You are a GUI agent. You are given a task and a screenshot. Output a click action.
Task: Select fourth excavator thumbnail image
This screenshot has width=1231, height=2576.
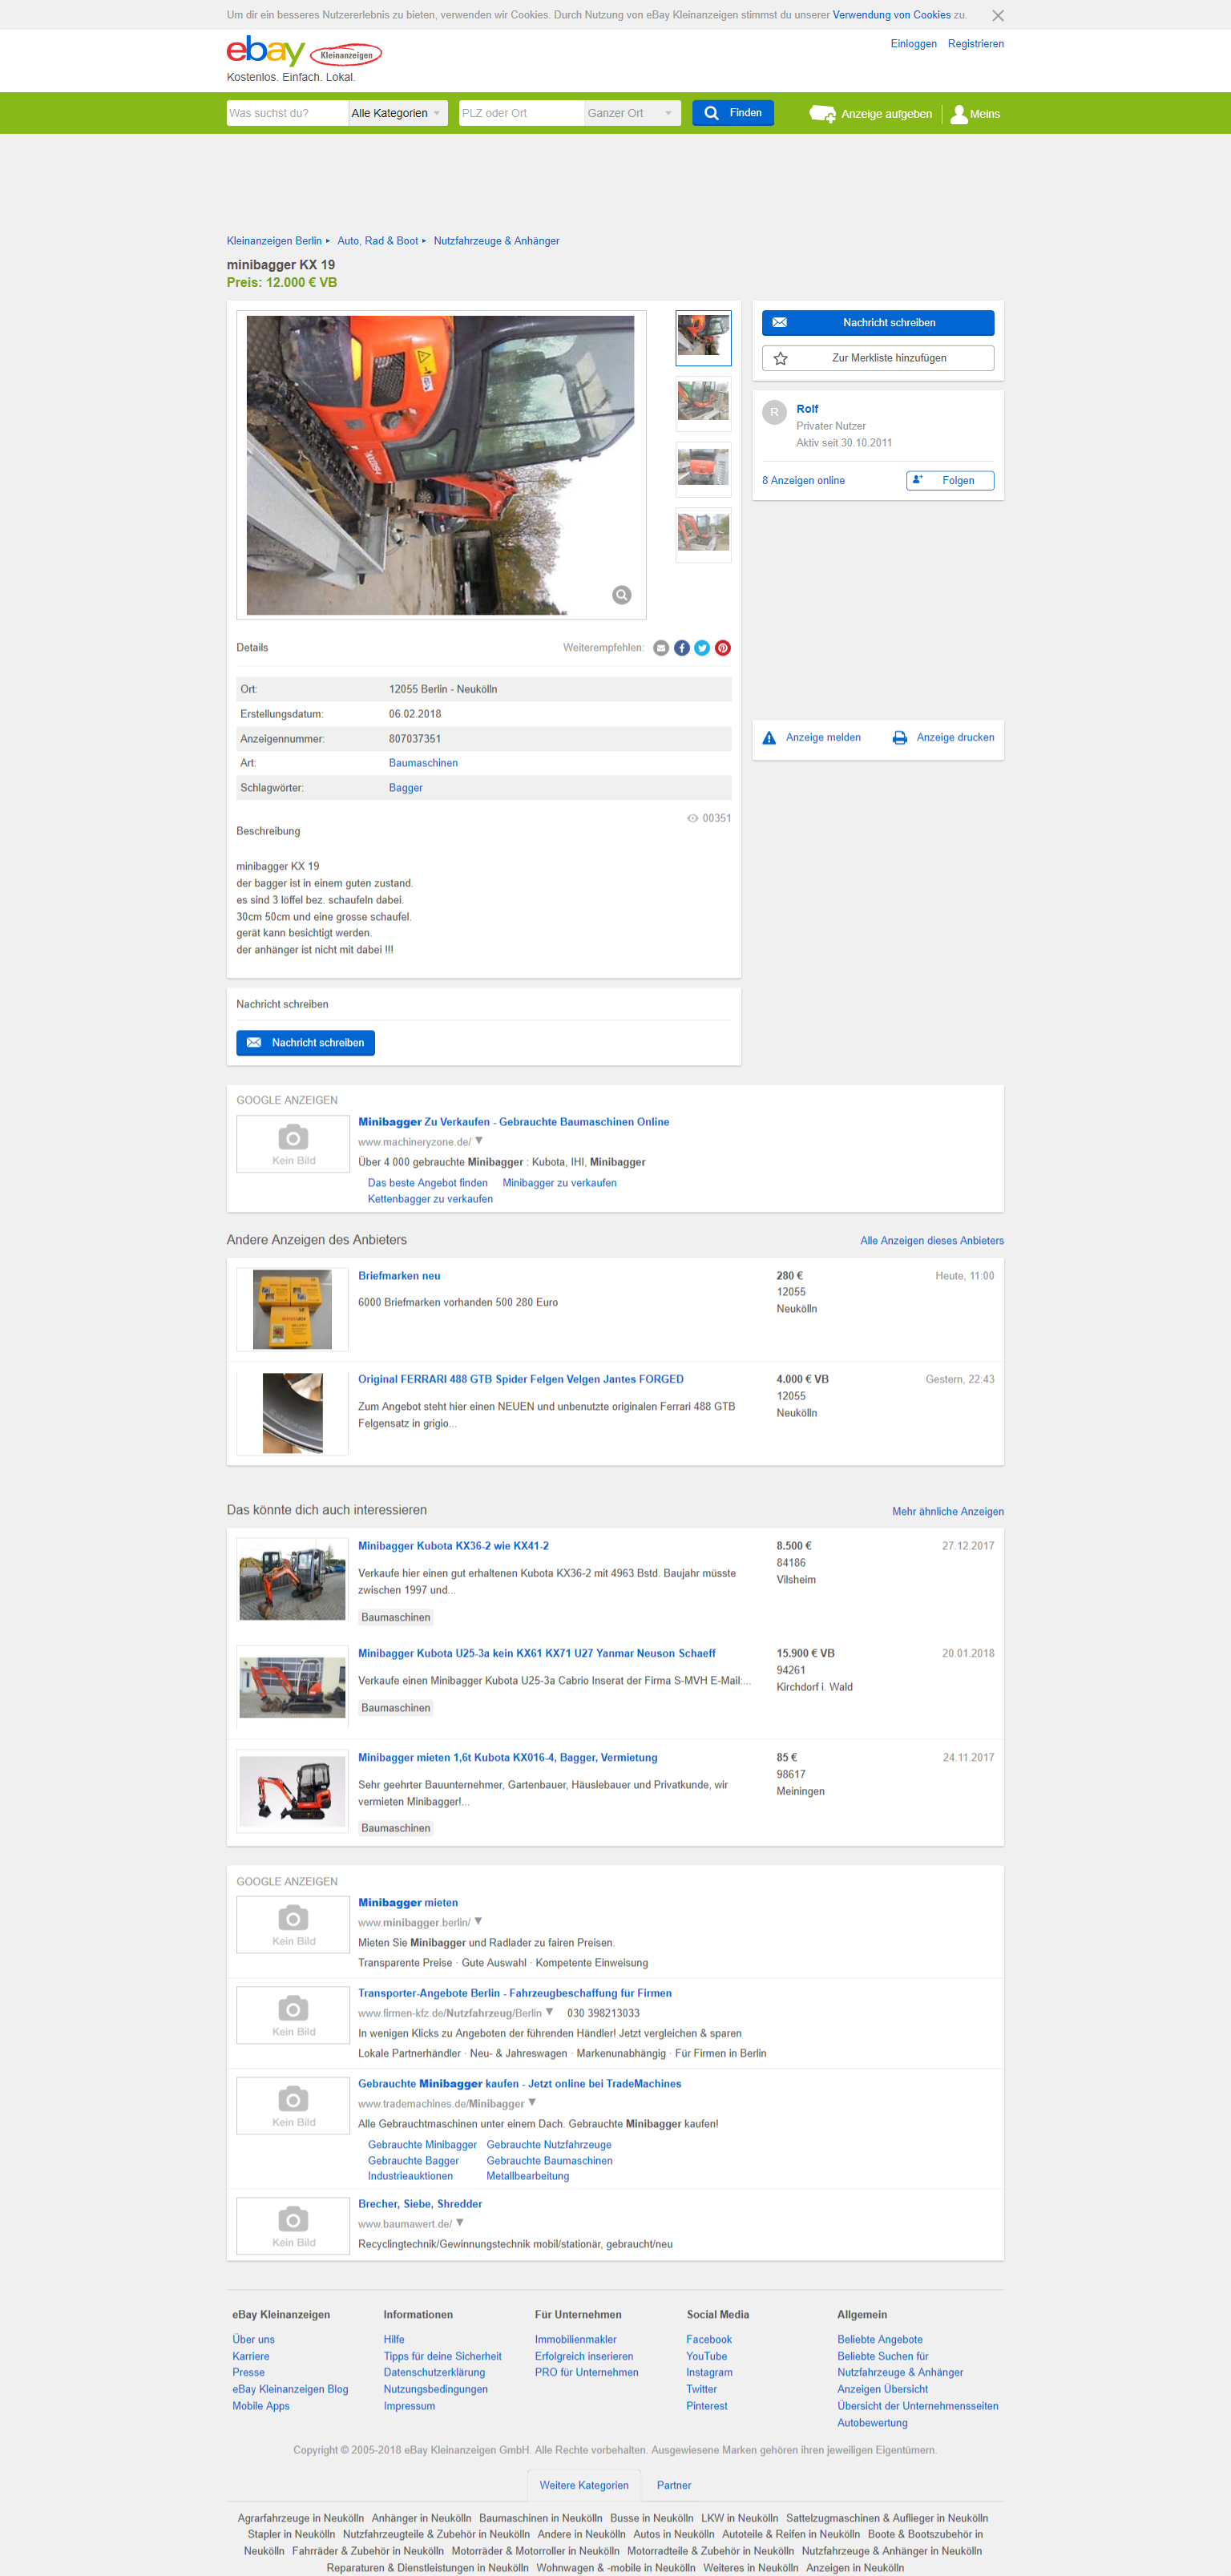point(703,535)
